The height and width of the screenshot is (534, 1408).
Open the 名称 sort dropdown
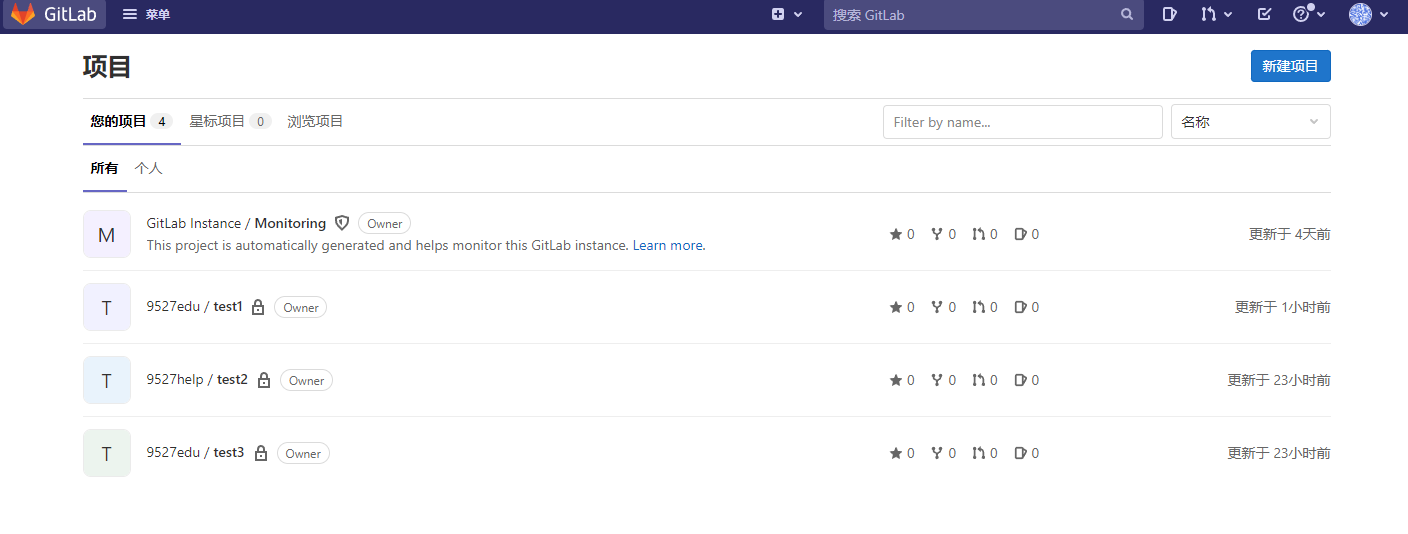[1251, 122]
